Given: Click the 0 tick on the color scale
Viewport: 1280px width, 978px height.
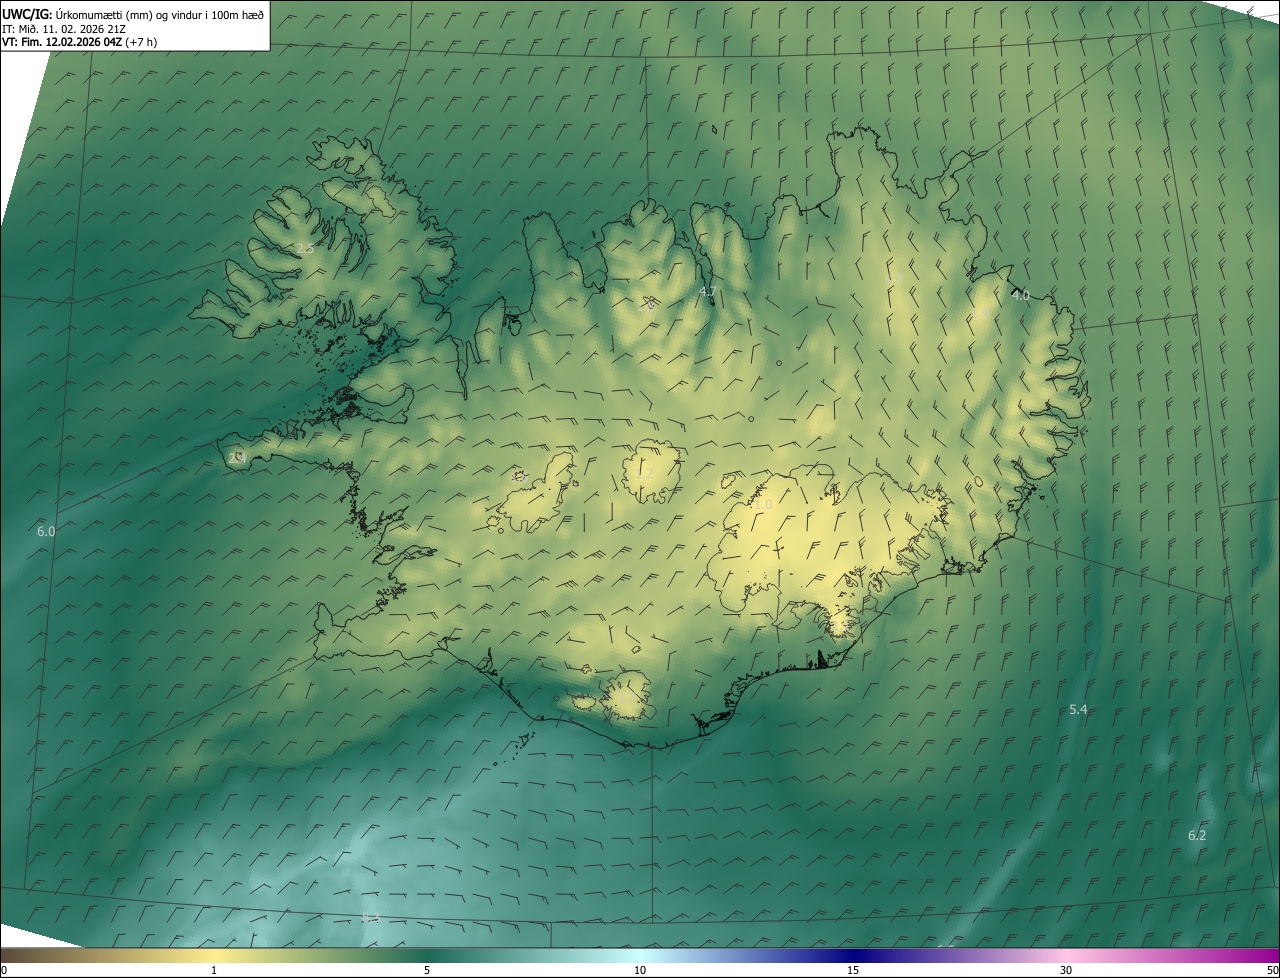Looking at the screenshot, I should click(x=4, y=970).
